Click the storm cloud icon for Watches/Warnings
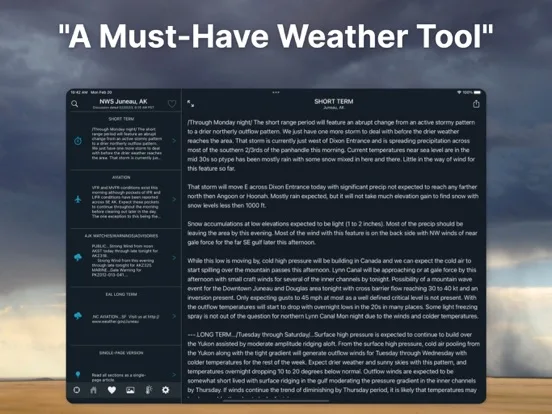 pyautogui.click(x=78, y=258)
